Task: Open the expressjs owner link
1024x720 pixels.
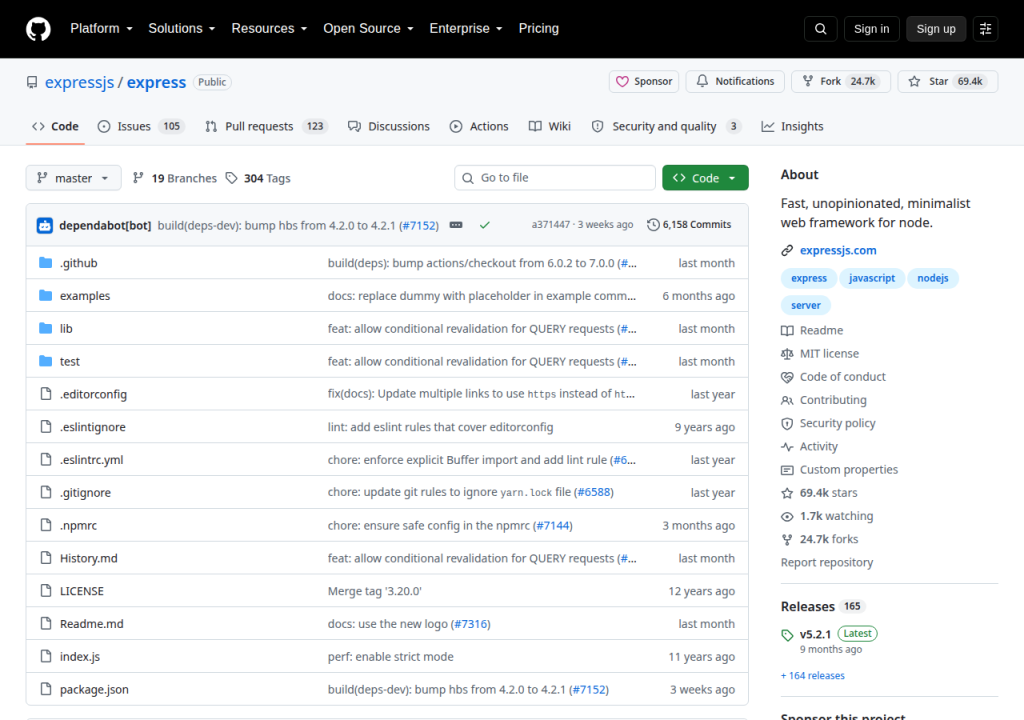Action: point(79,82)
